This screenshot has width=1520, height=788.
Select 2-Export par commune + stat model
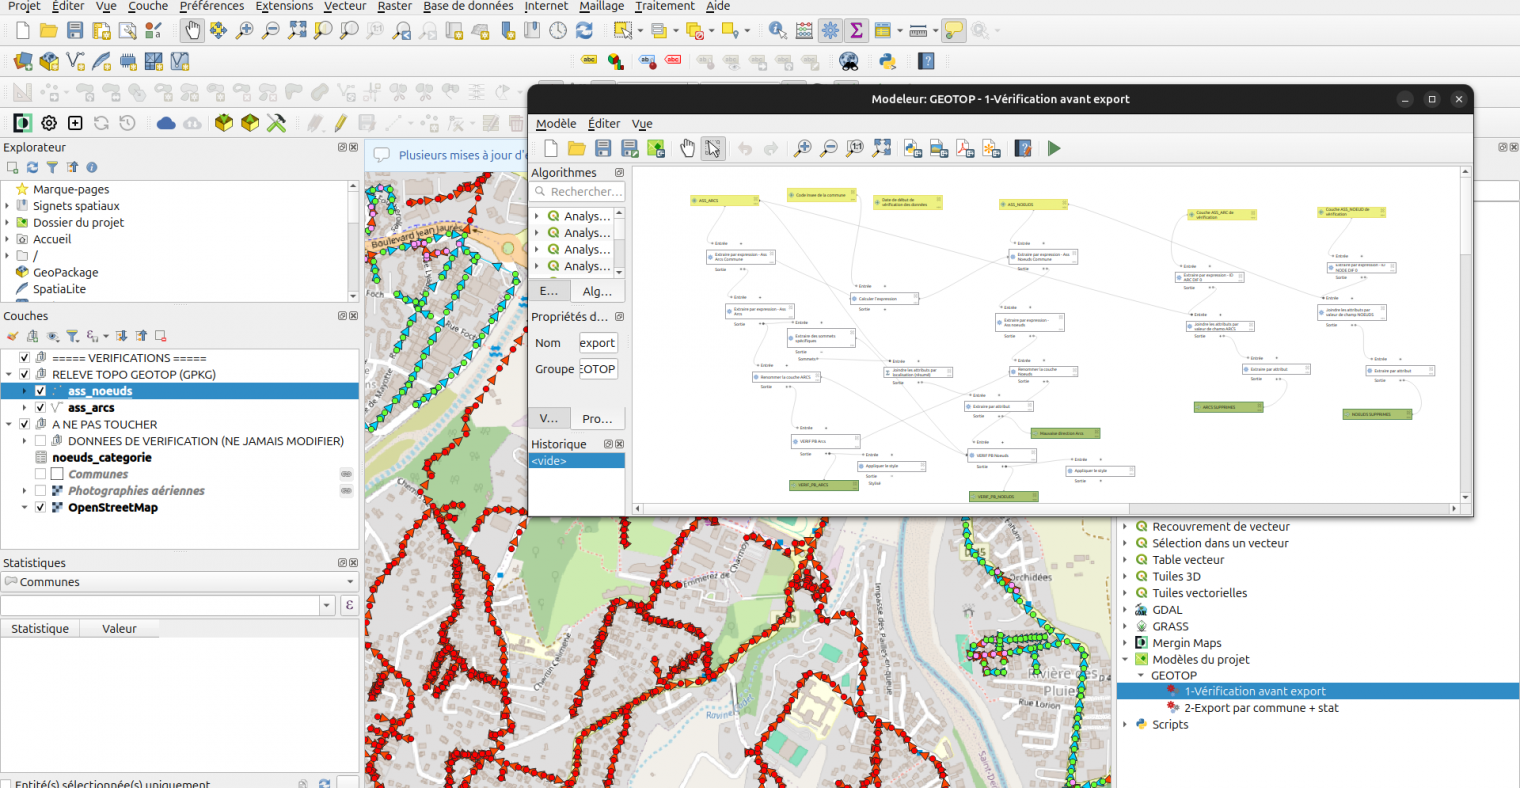[x=1260, y=708]
